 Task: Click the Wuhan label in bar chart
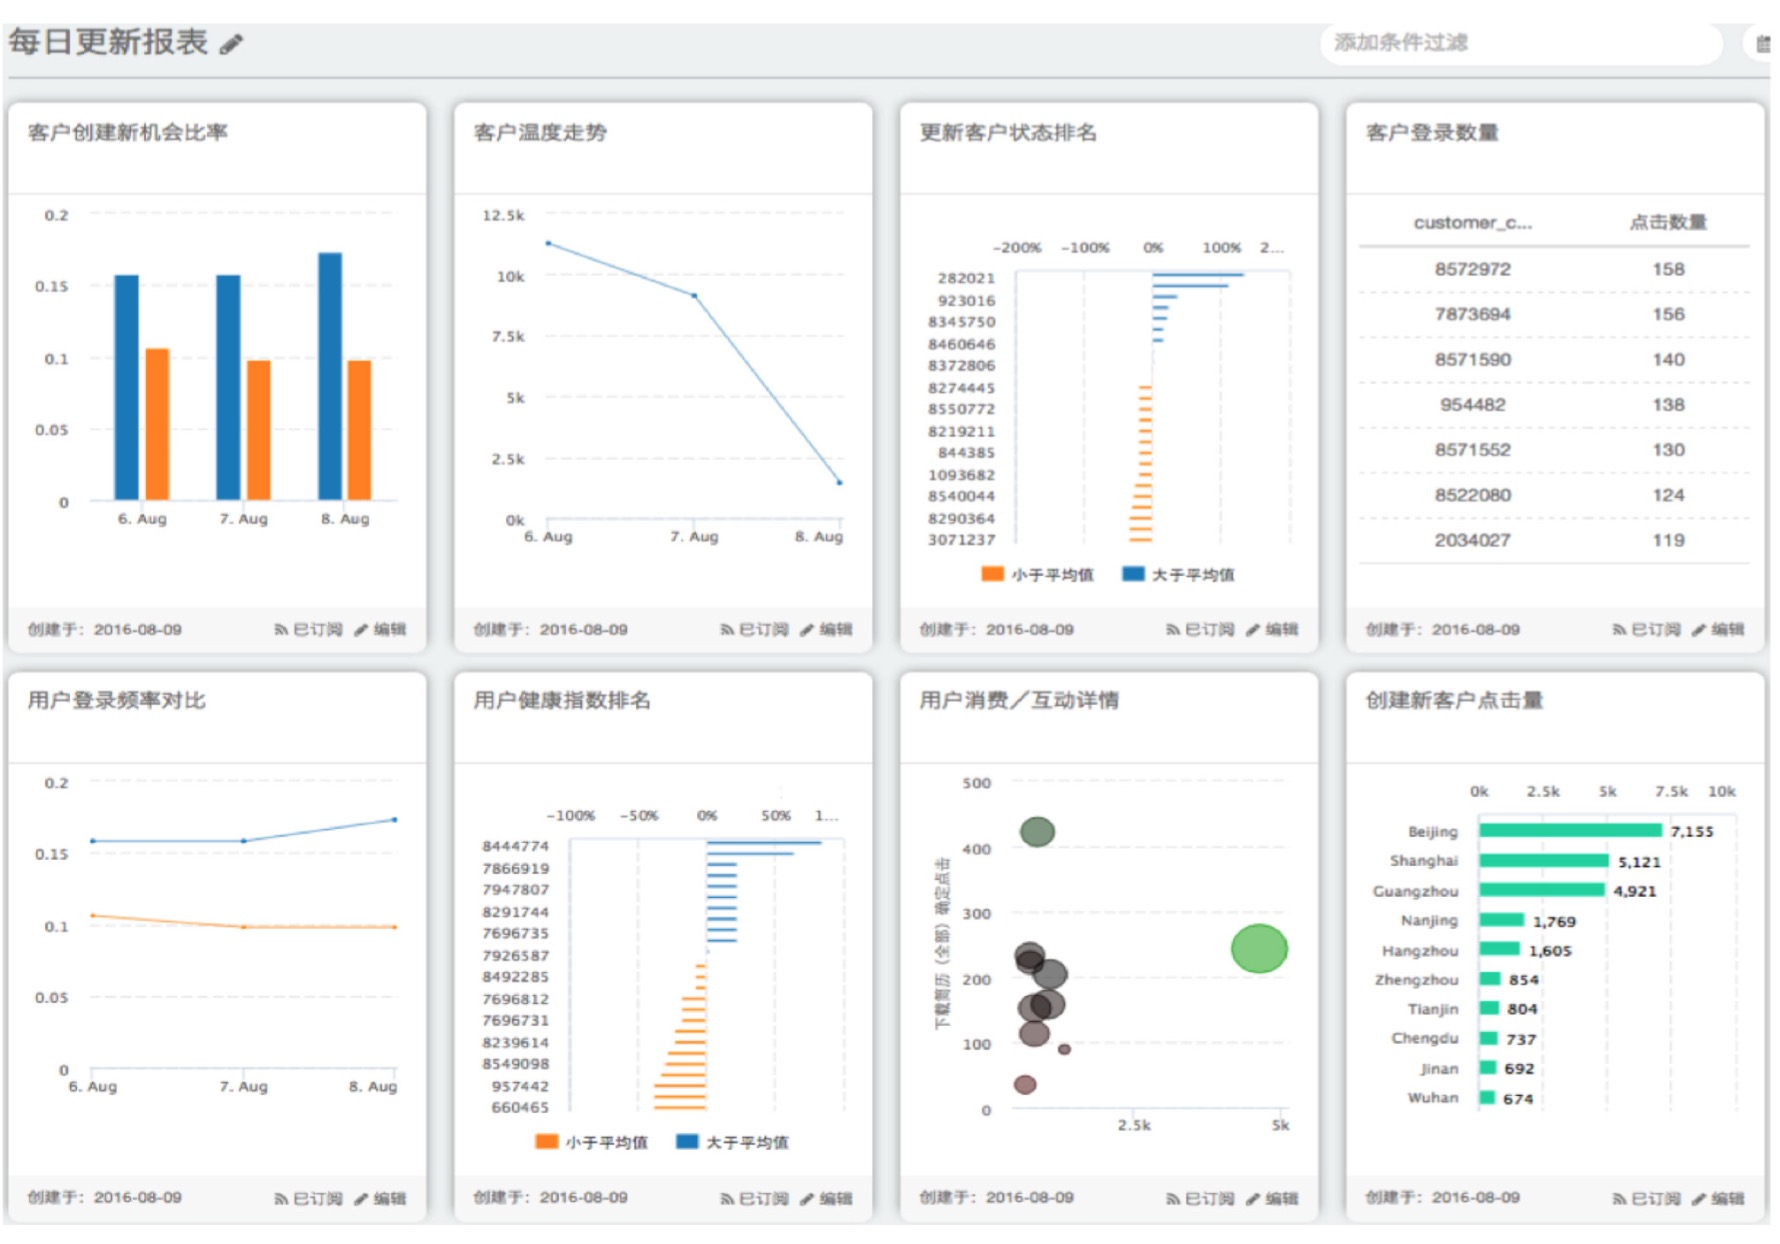1433,1098
